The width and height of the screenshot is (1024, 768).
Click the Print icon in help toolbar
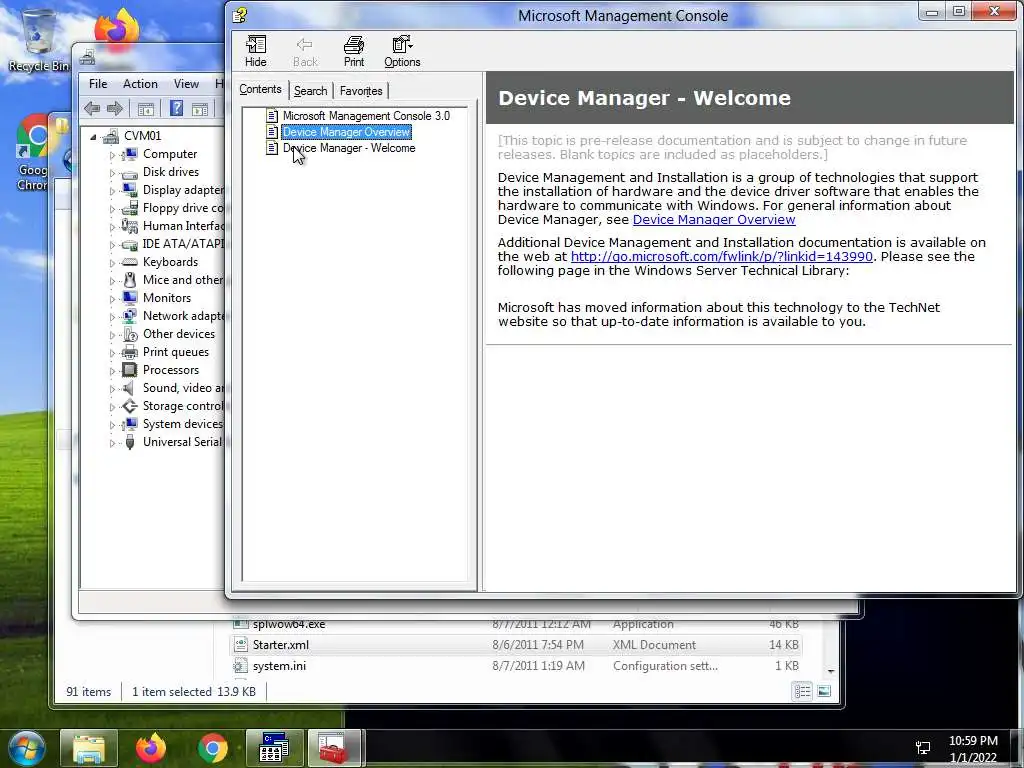click(353, 51)
